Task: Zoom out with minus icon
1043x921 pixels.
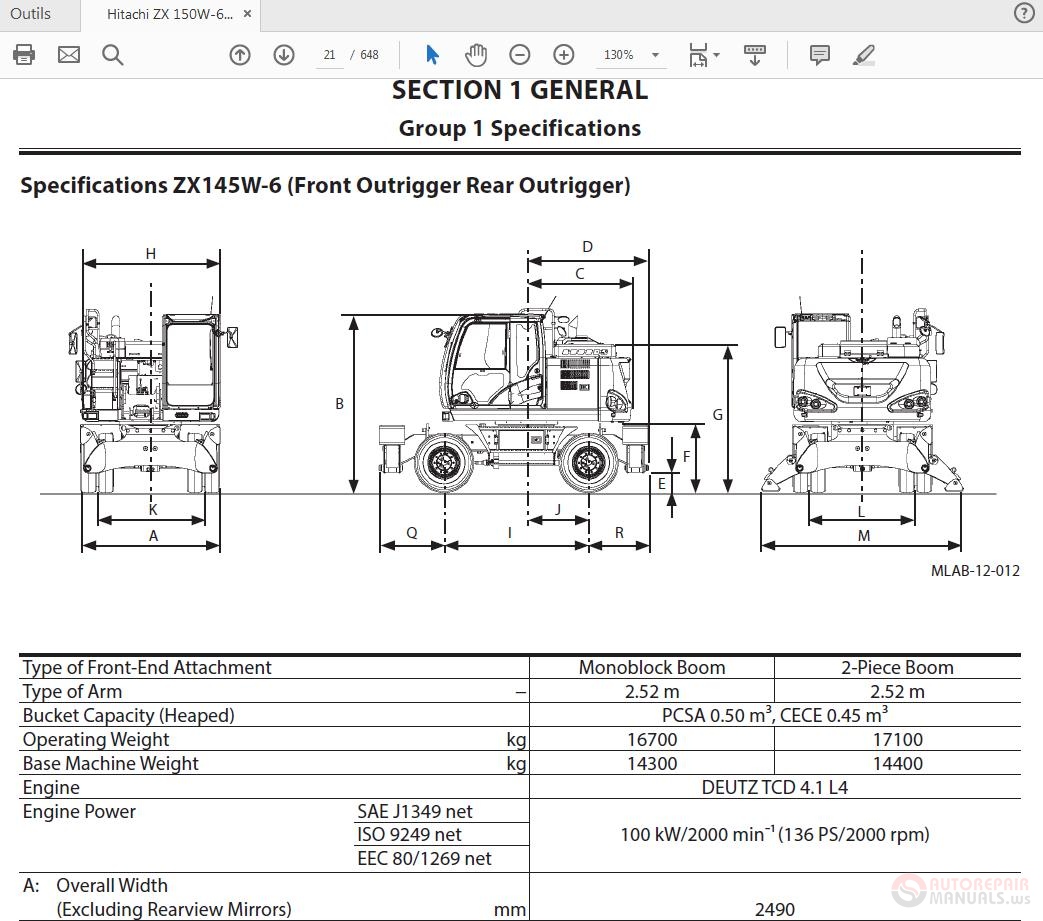Action: coord(520,55)
